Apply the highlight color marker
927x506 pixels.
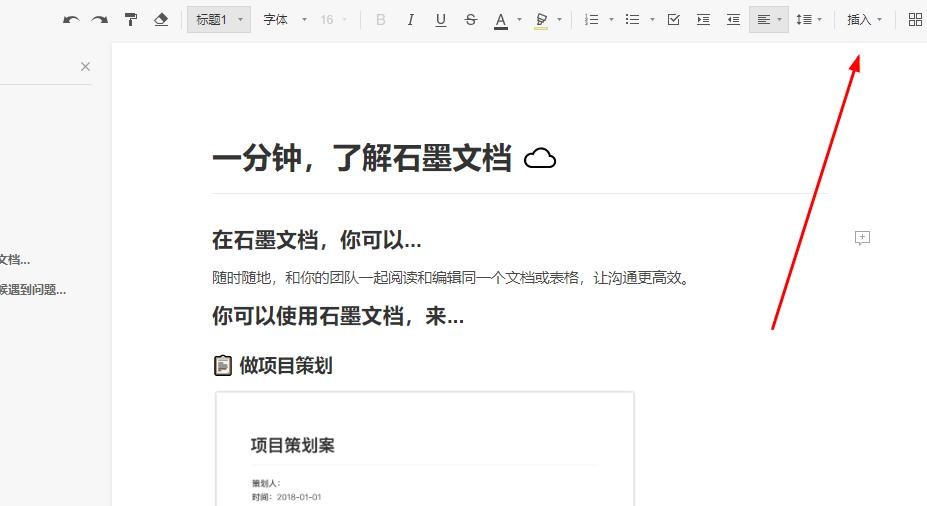(541, 21)
